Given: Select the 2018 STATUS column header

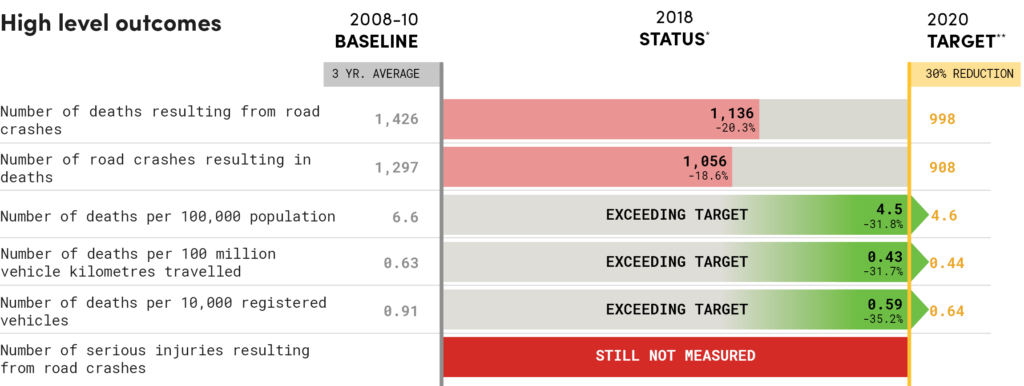Looking at the screenshot, I should [675, 28].
